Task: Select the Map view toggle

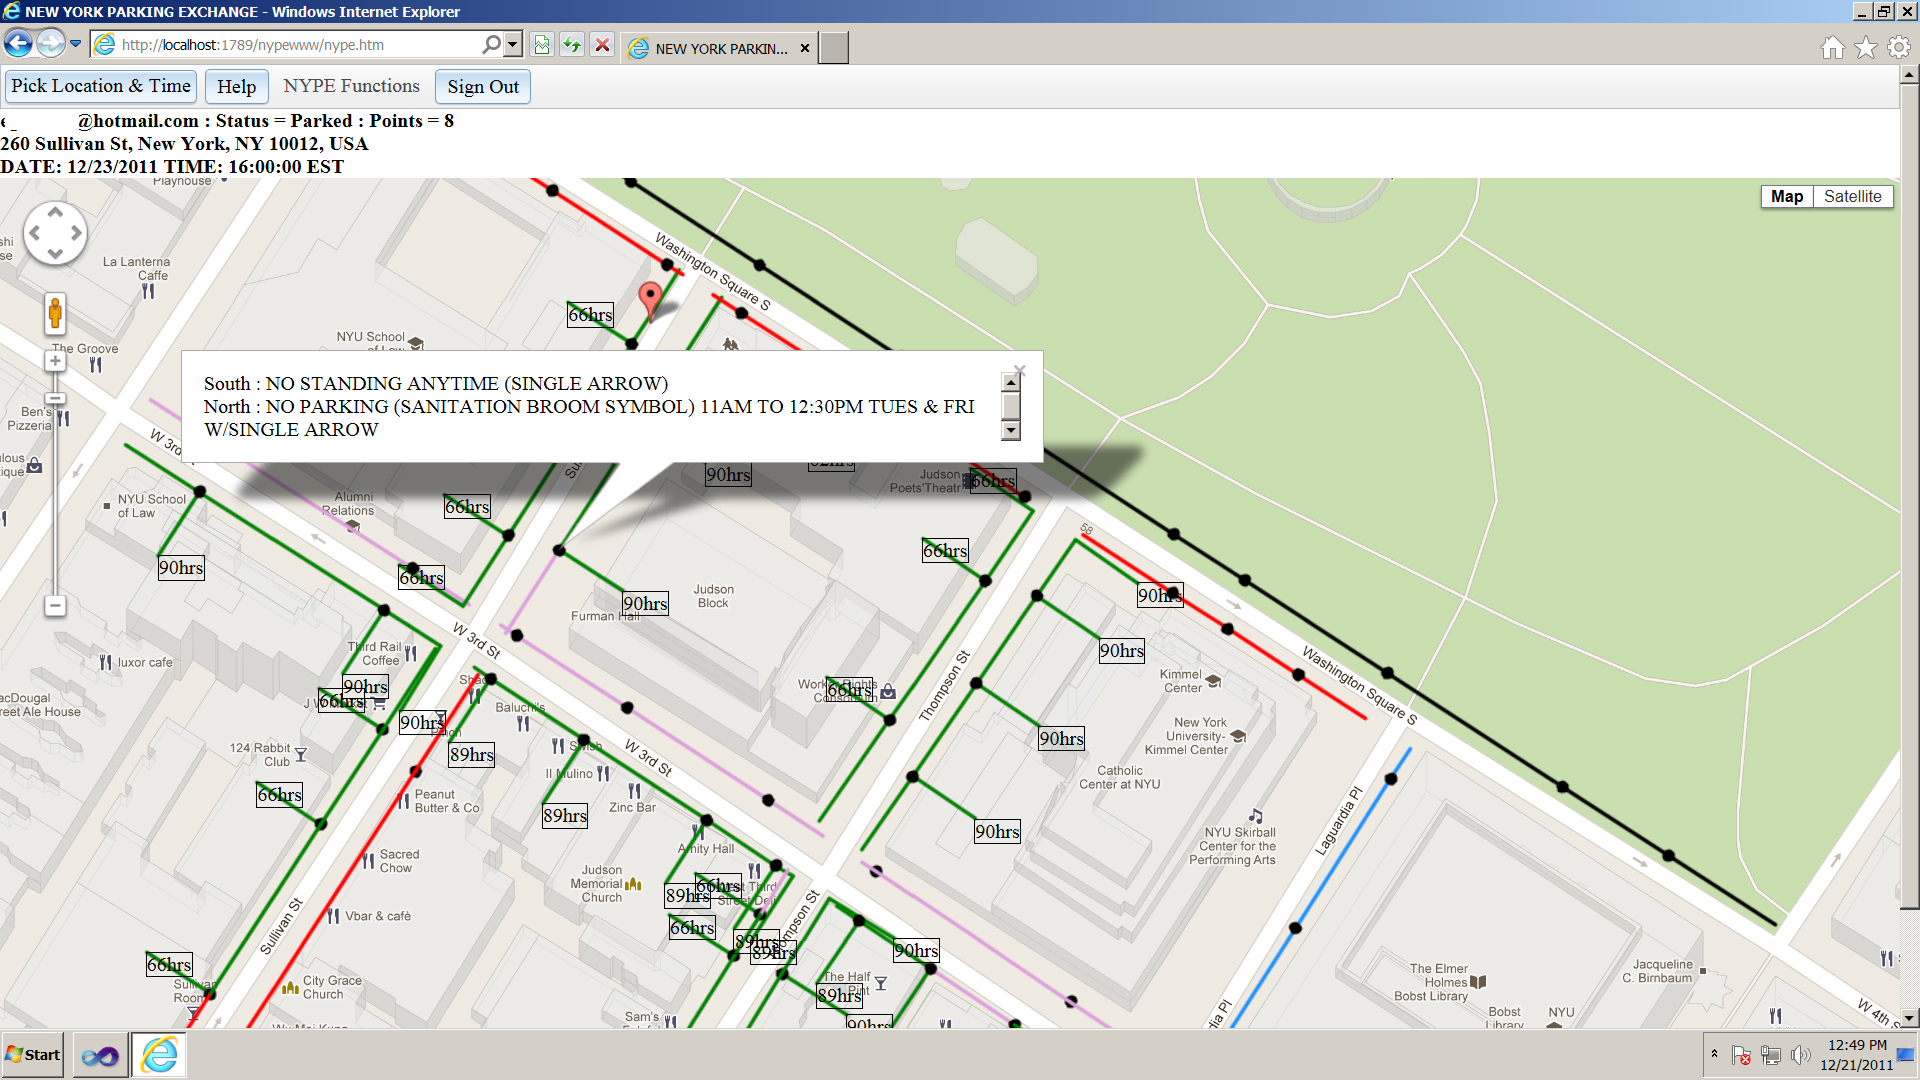Action: tap(1786, 196)
